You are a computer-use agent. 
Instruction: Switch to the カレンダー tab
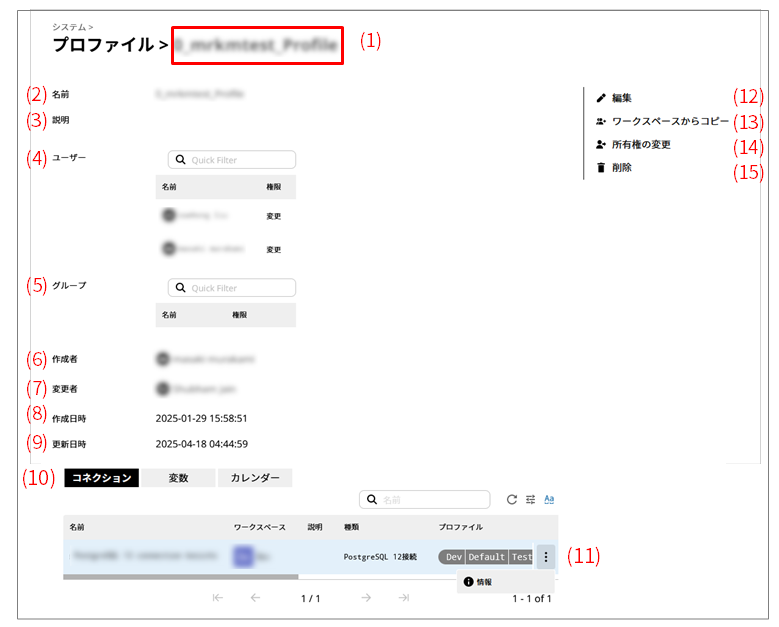tap(255, 478)
